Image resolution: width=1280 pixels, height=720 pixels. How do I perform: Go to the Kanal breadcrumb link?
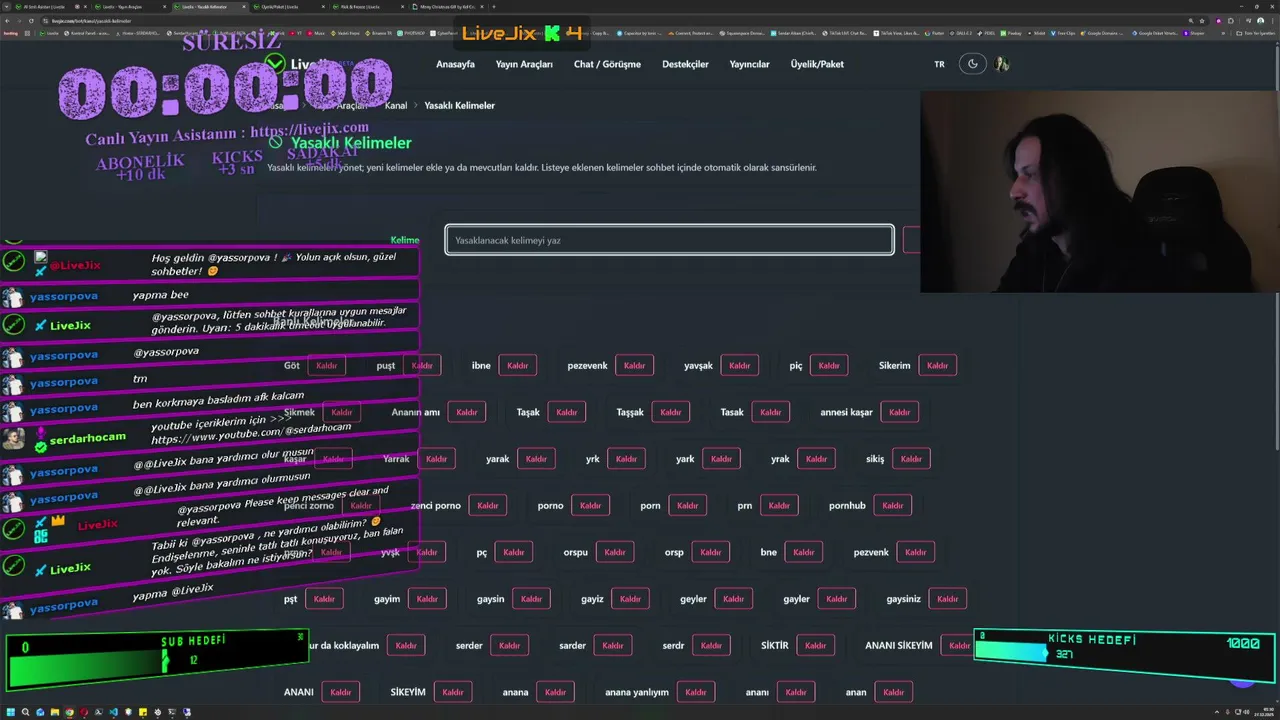396,105
